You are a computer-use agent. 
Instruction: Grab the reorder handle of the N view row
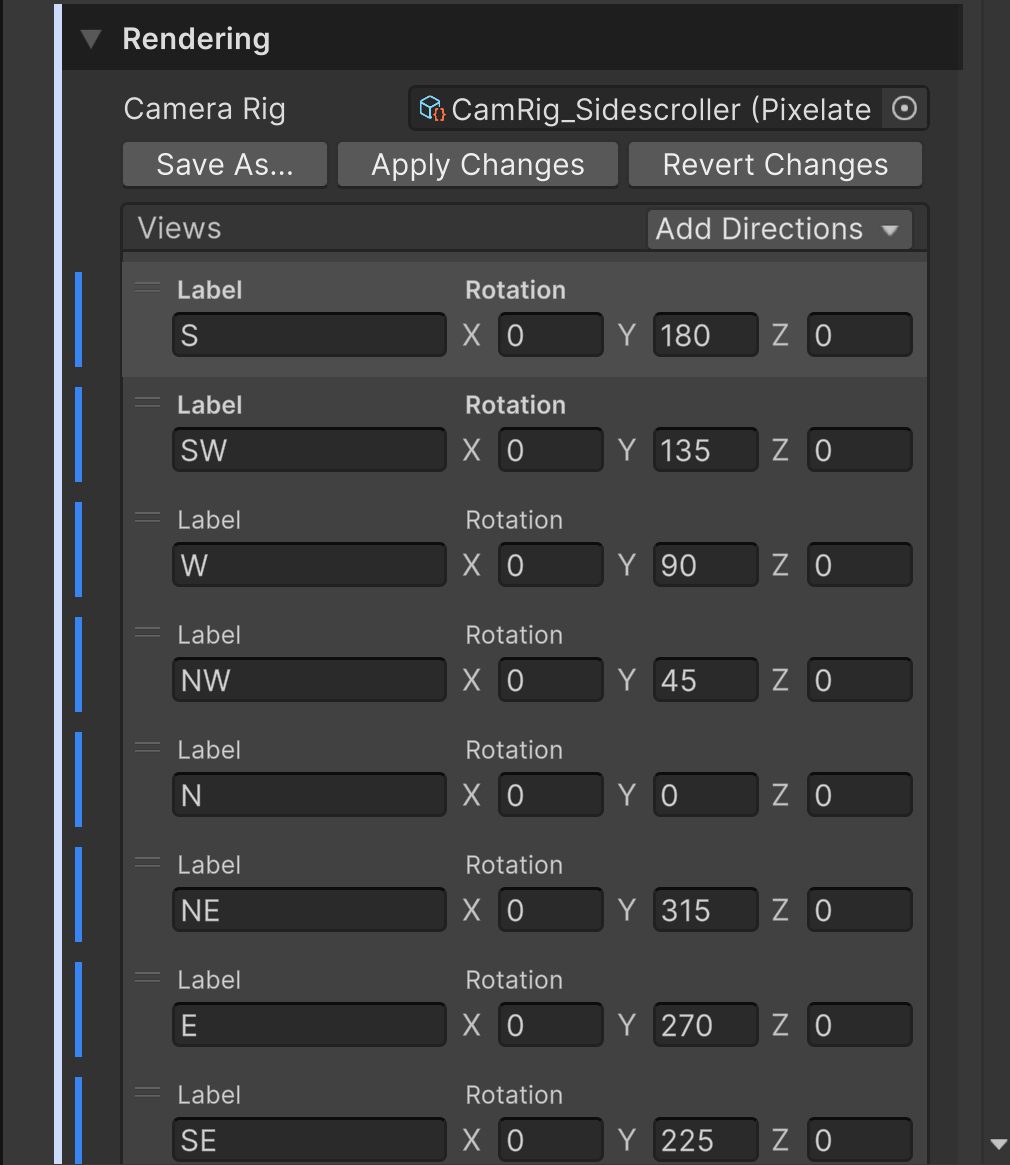point(147,747)
